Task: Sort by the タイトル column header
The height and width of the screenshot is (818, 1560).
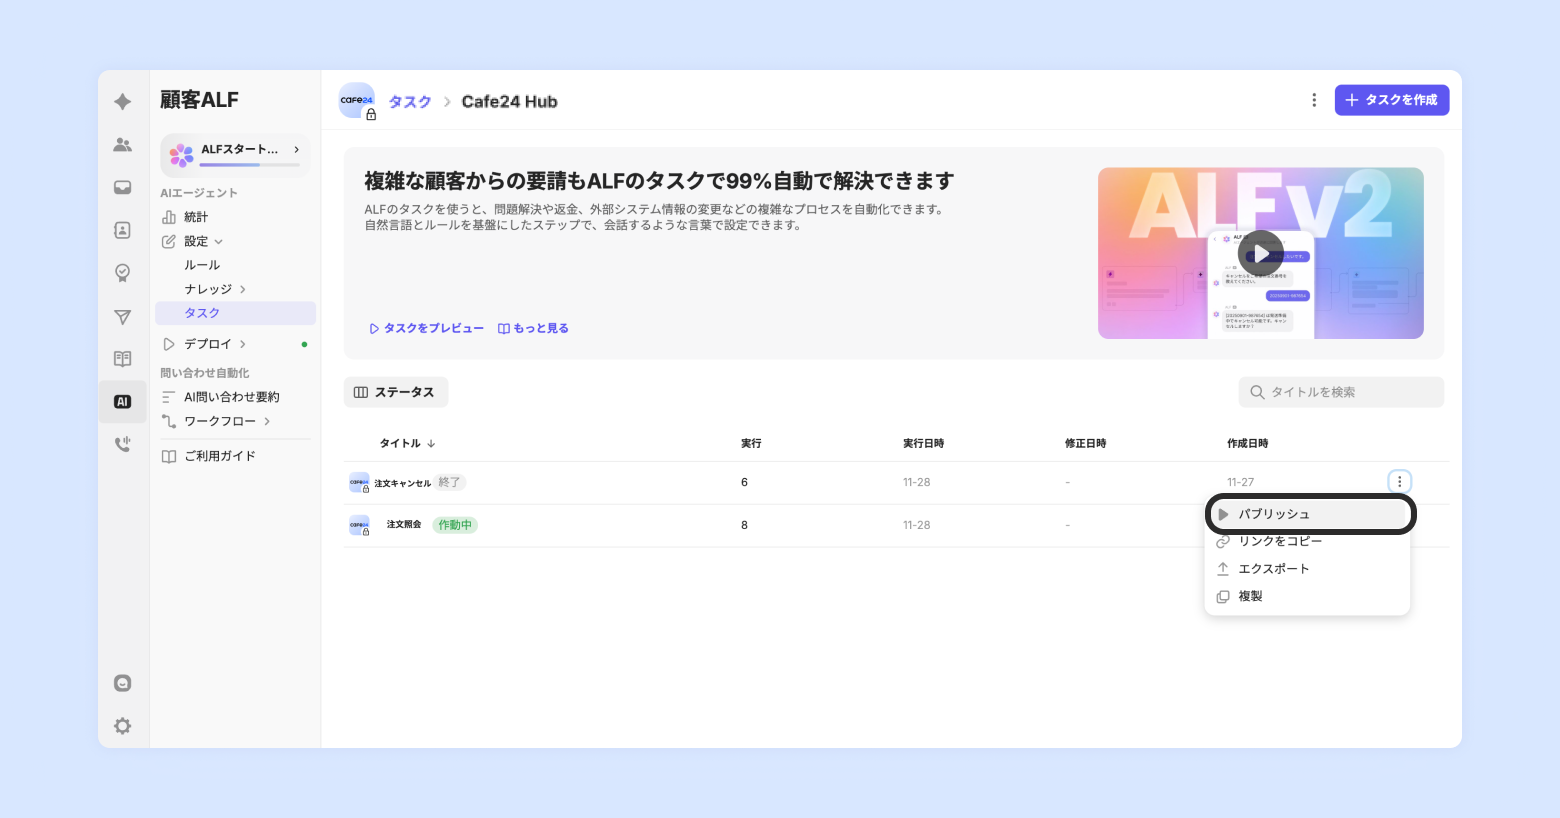Action: point(407,443)
